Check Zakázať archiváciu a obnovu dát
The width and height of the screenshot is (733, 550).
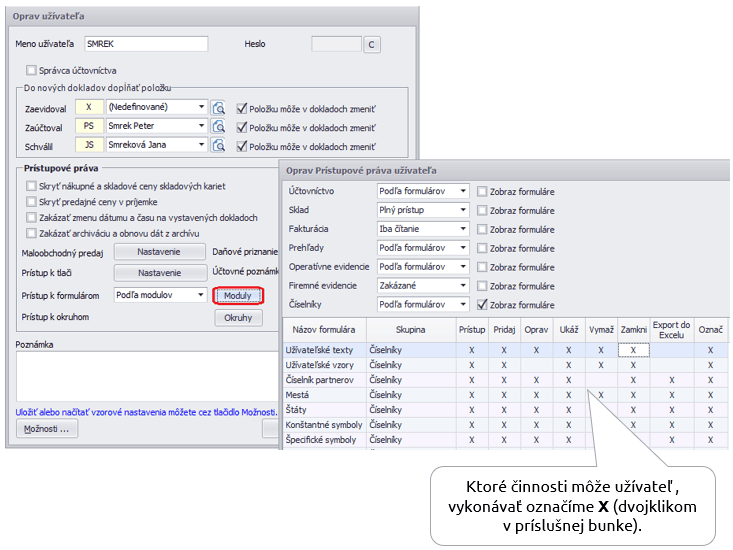point(31,233)
